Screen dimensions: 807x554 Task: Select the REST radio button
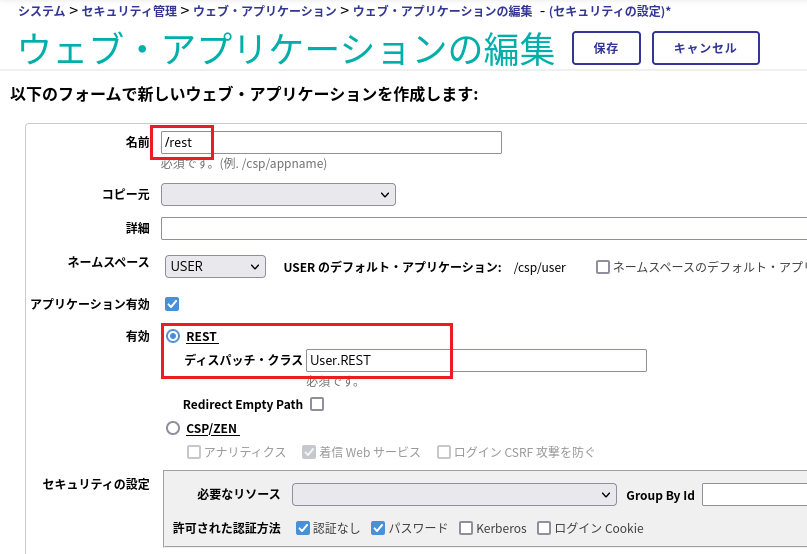pyautogui.click(x=173, y=337)
